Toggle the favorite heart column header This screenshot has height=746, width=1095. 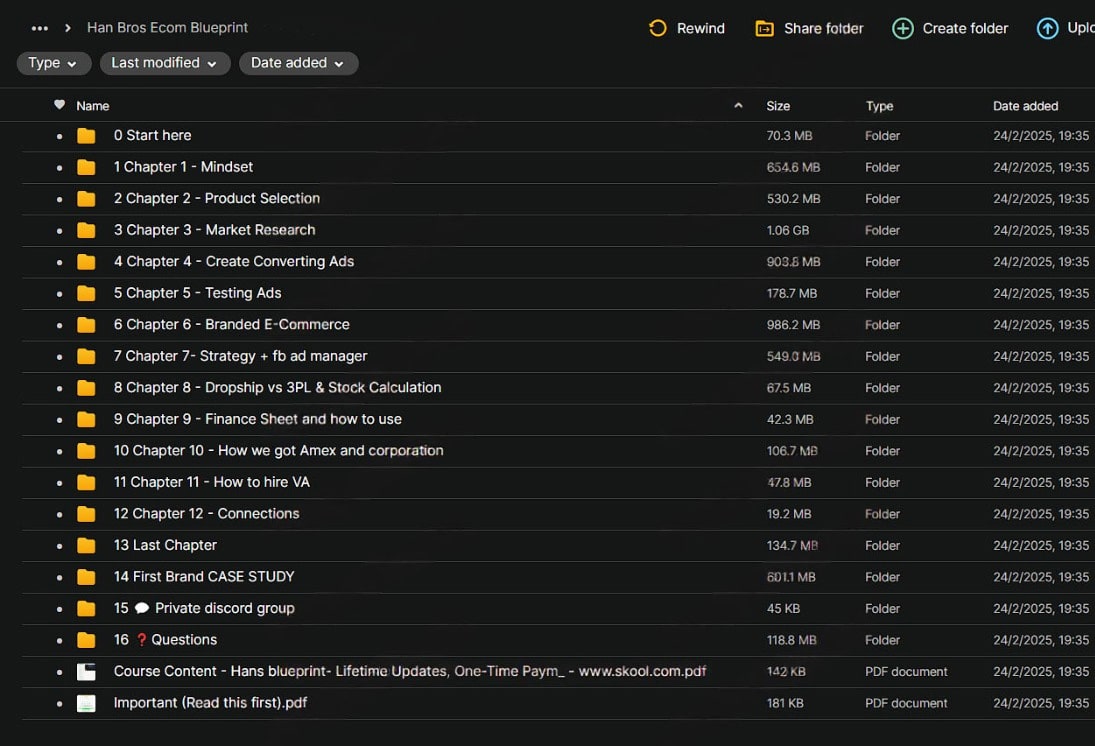(59, 105)
